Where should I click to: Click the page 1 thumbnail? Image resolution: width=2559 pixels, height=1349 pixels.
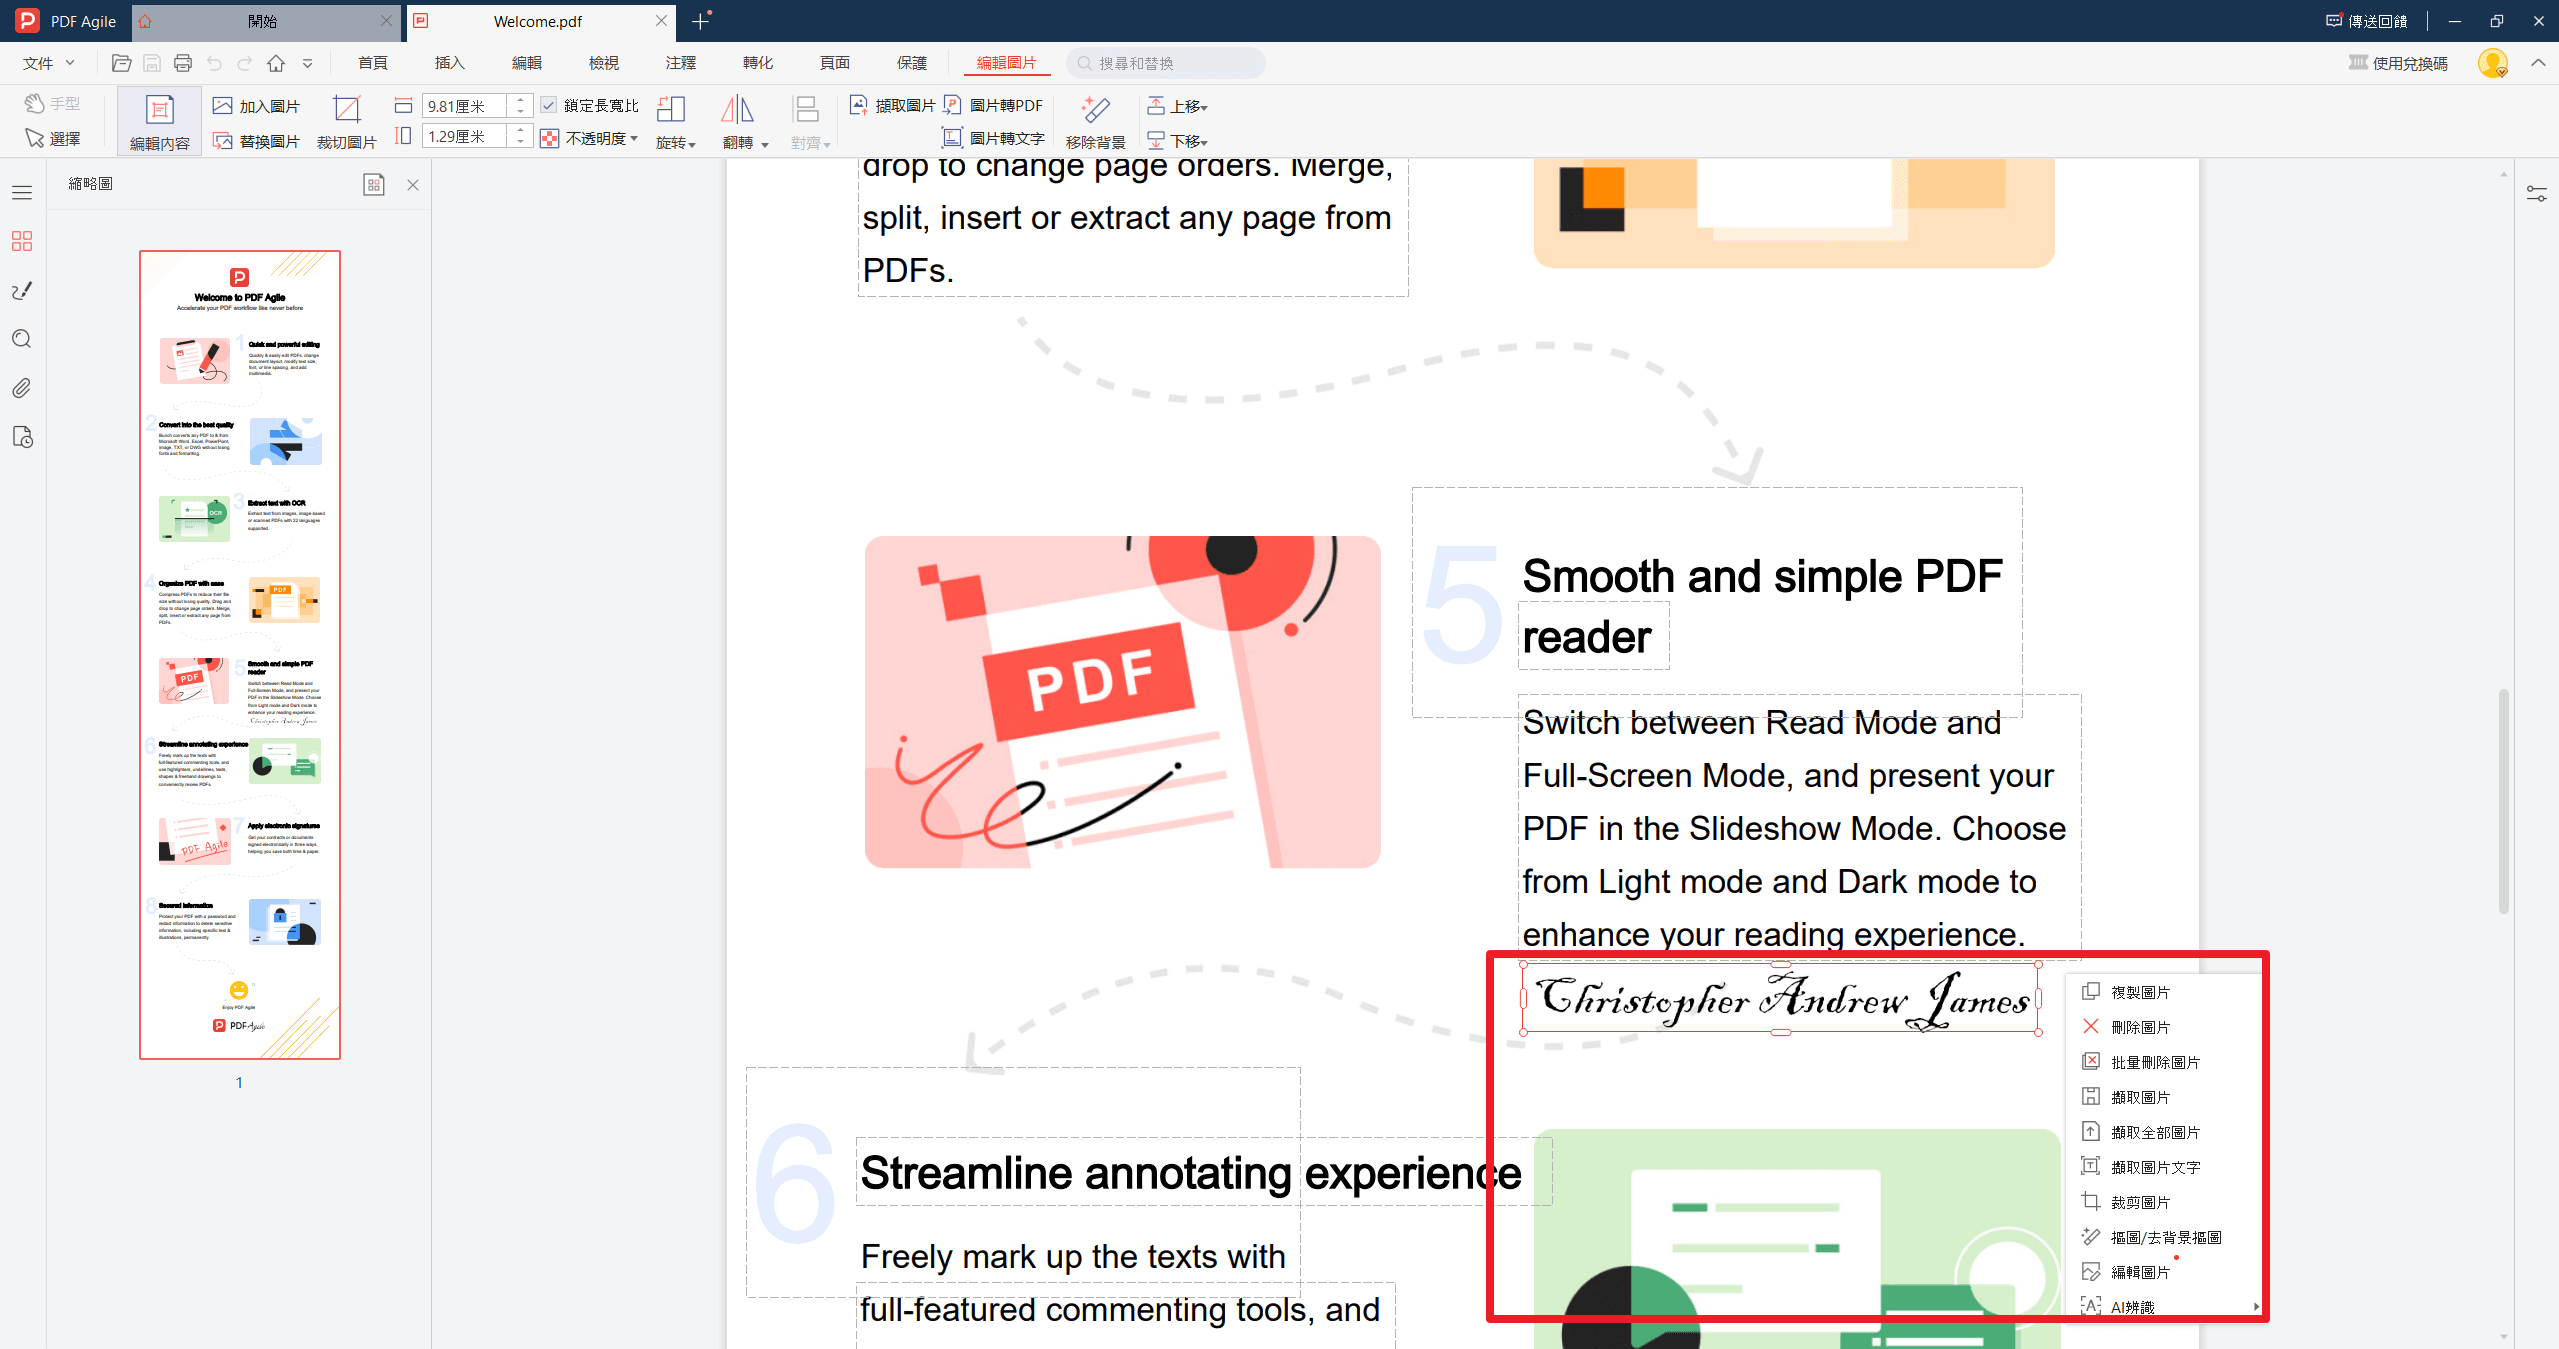coord(240,655)
